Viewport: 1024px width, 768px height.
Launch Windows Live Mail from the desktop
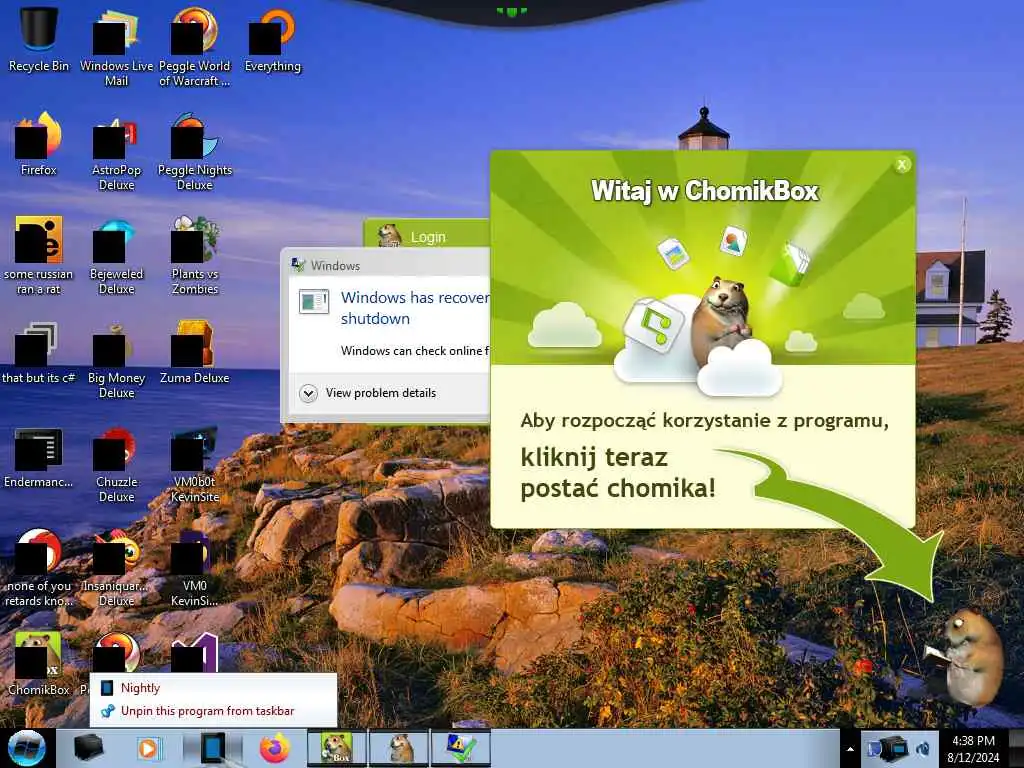pos(116,47)
